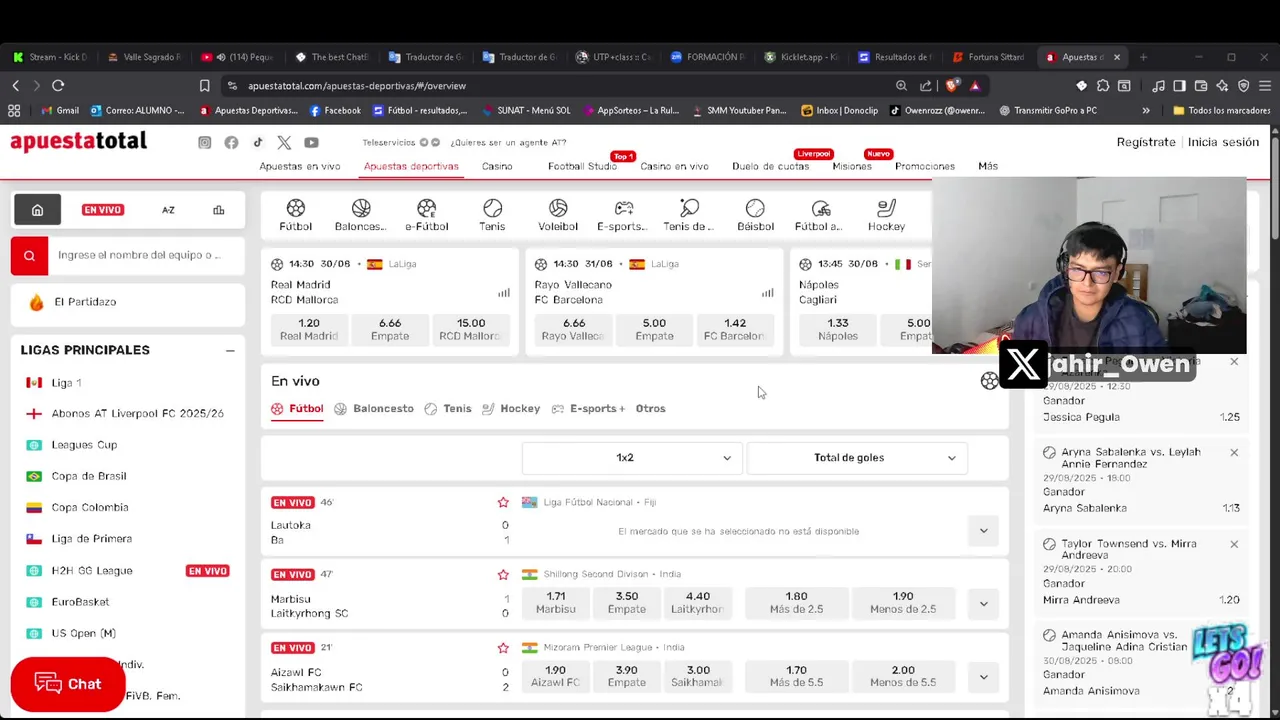This screenshot has height=720, width=1280.
Task: Open the E-sports category icon
Action: pyautogui.click(x=623, y=215)
